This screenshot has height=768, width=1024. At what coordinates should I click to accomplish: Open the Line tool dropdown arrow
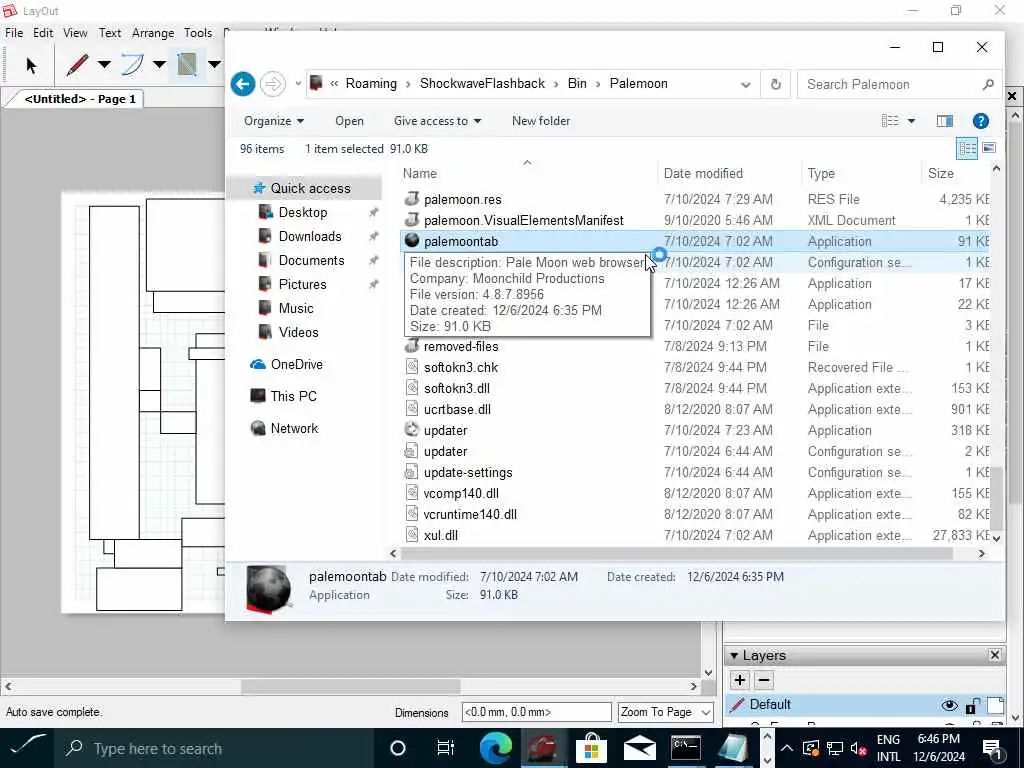click(104, 65)
